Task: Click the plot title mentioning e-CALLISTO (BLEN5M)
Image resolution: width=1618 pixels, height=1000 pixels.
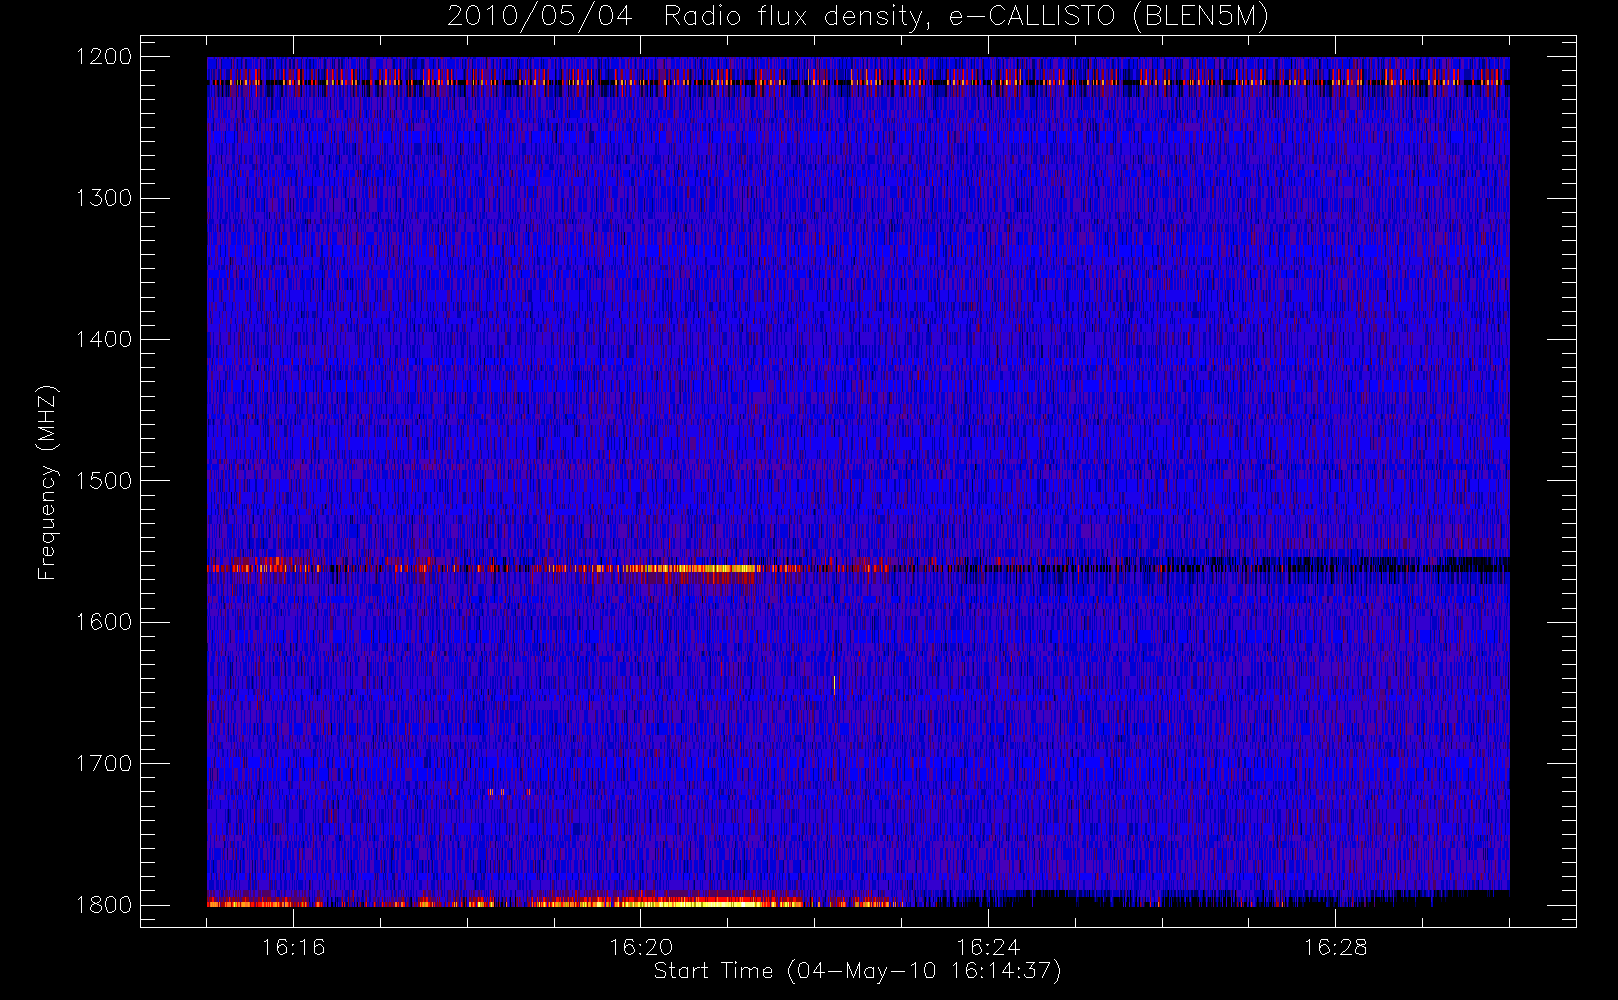Action: point(858,17)
